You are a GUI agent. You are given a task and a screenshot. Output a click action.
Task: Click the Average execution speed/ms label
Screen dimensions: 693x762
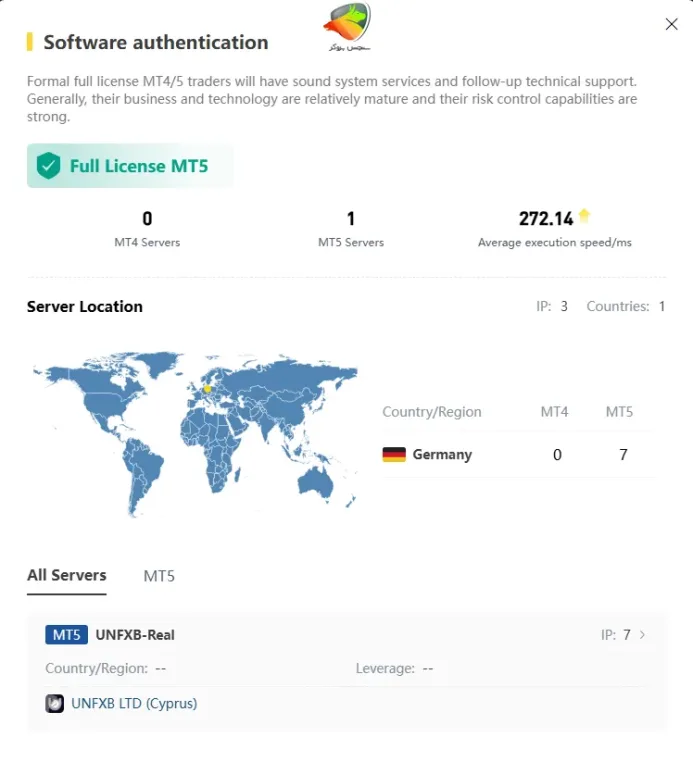point(554,242)
